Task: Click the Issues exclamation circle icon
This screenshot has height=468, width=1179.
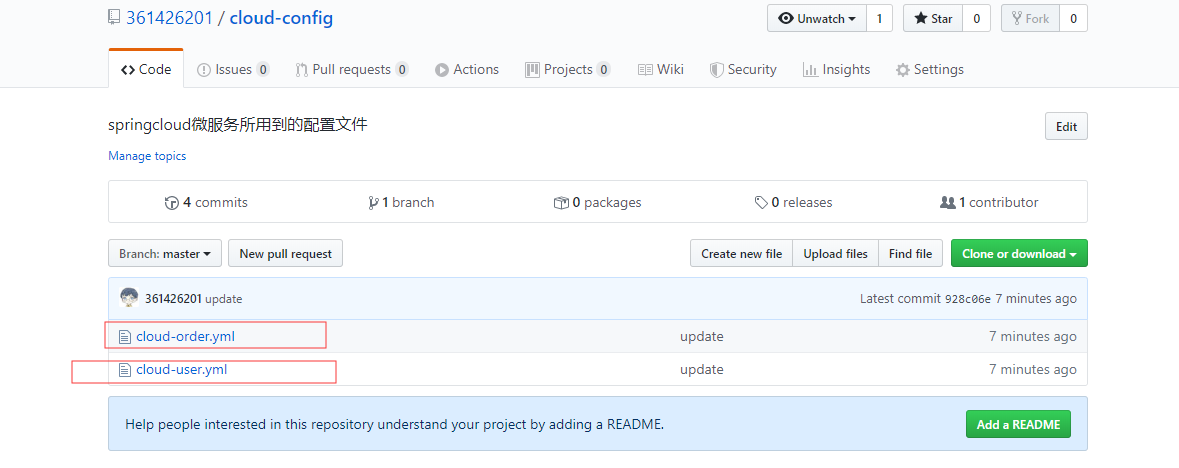Action: [x=204, y=70]
